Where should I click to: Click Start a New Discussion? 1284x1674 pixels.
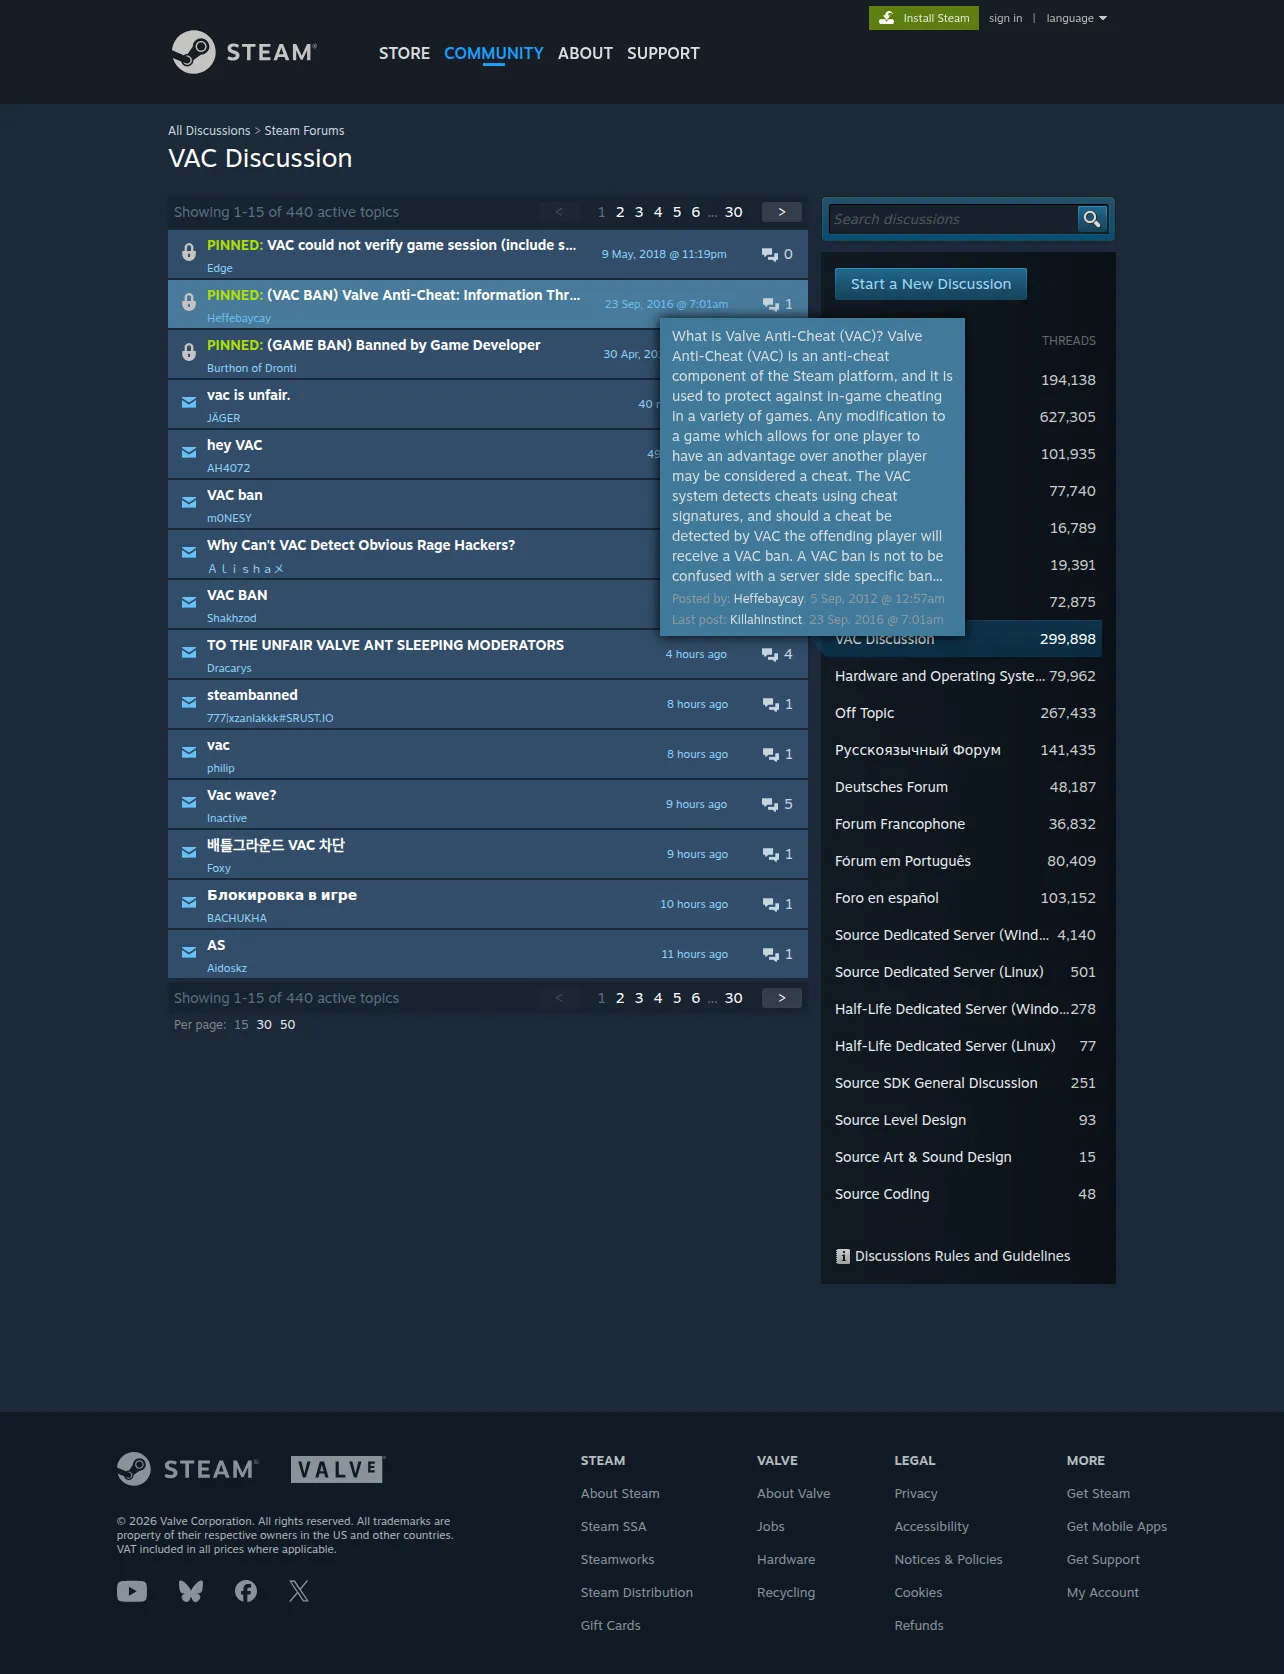coord(931,284)
